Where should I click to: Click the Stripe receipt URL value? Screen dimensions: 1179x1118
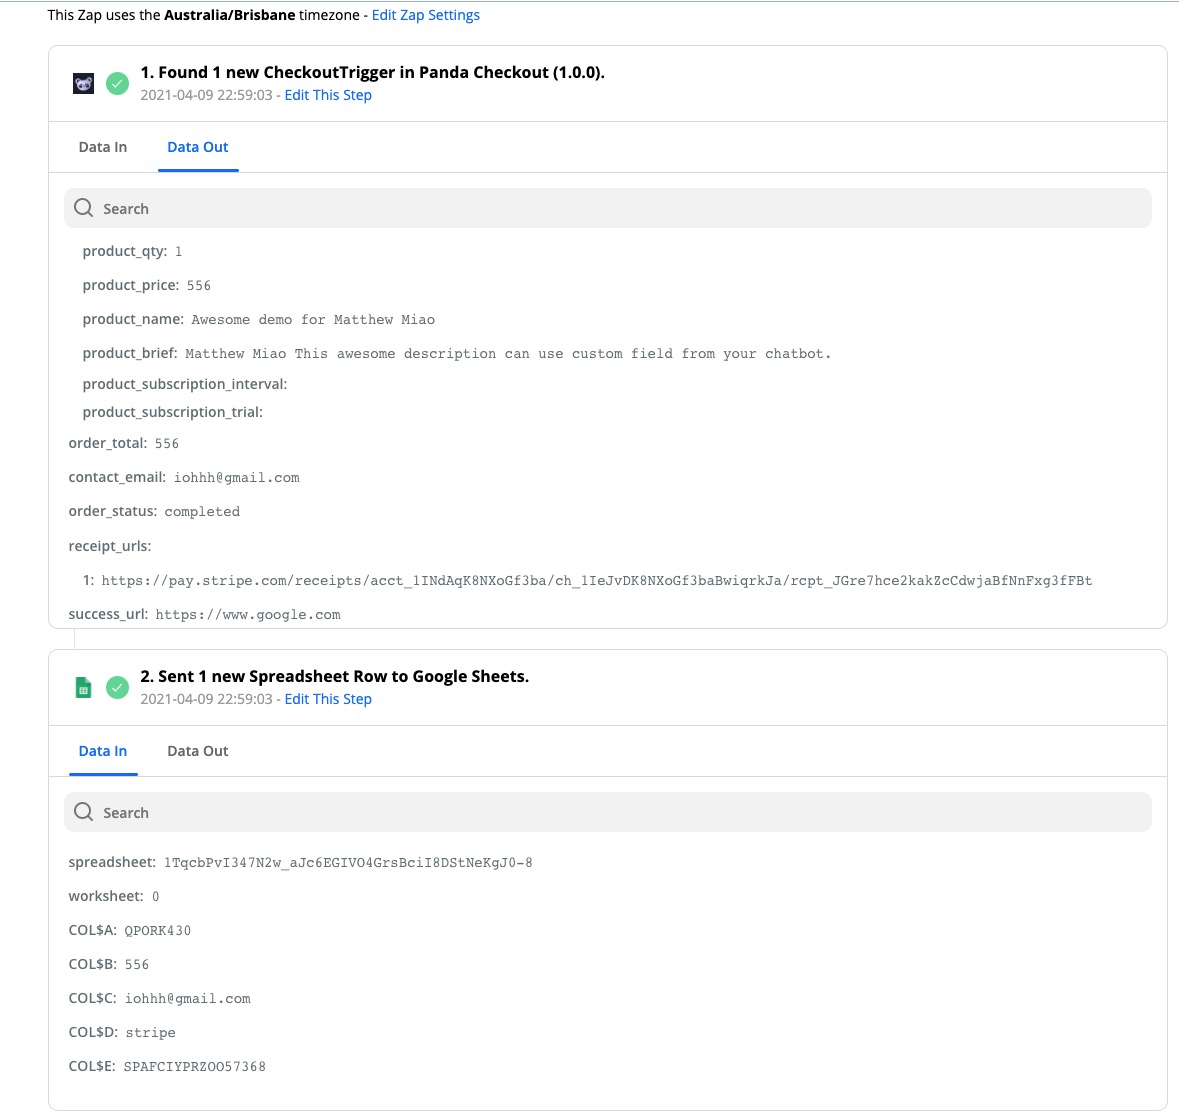[596, 580]
